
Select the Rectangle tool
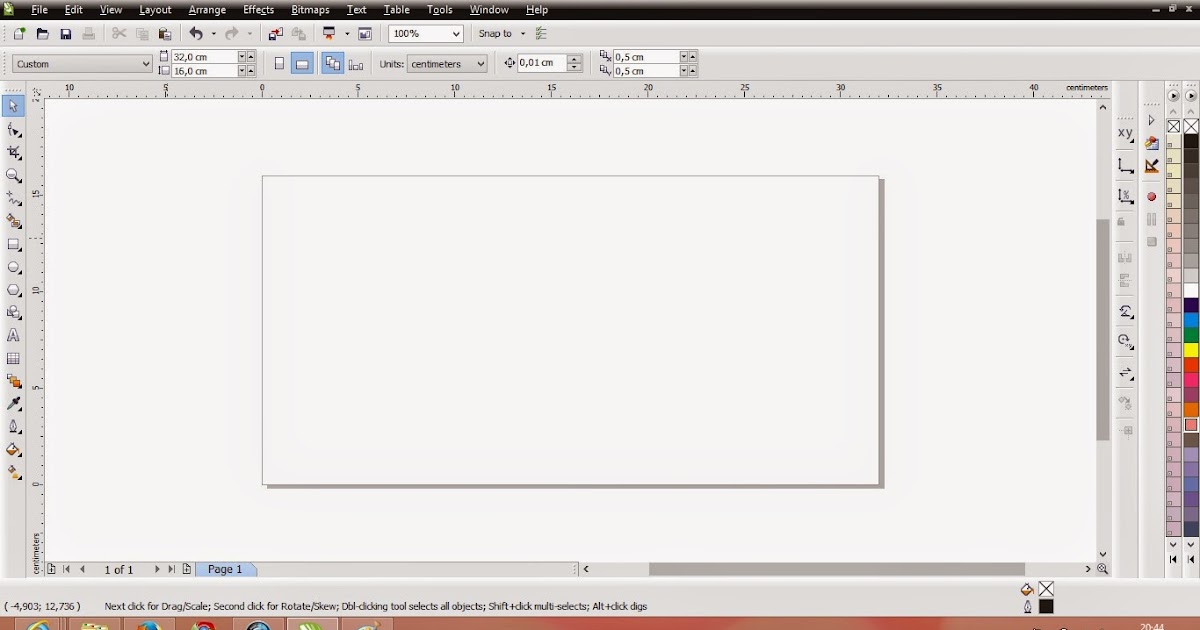13,244
